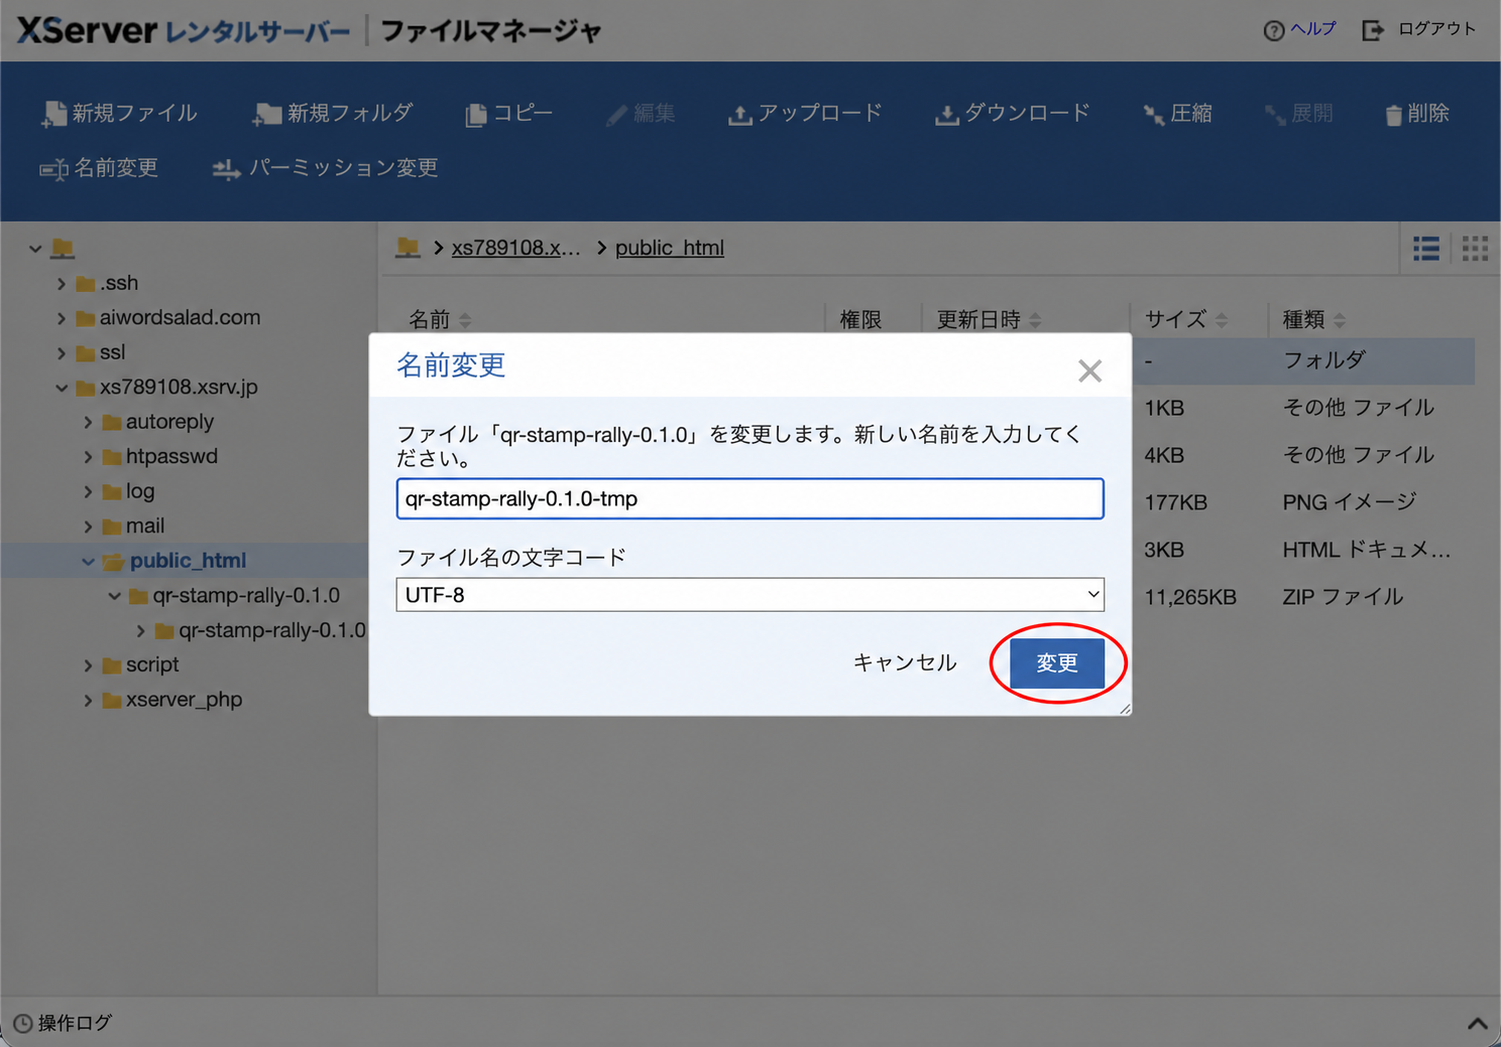Open the UTF-8 character code dropdown
The height and width of the screenshot is (1047, 1501).
(750, 595)
